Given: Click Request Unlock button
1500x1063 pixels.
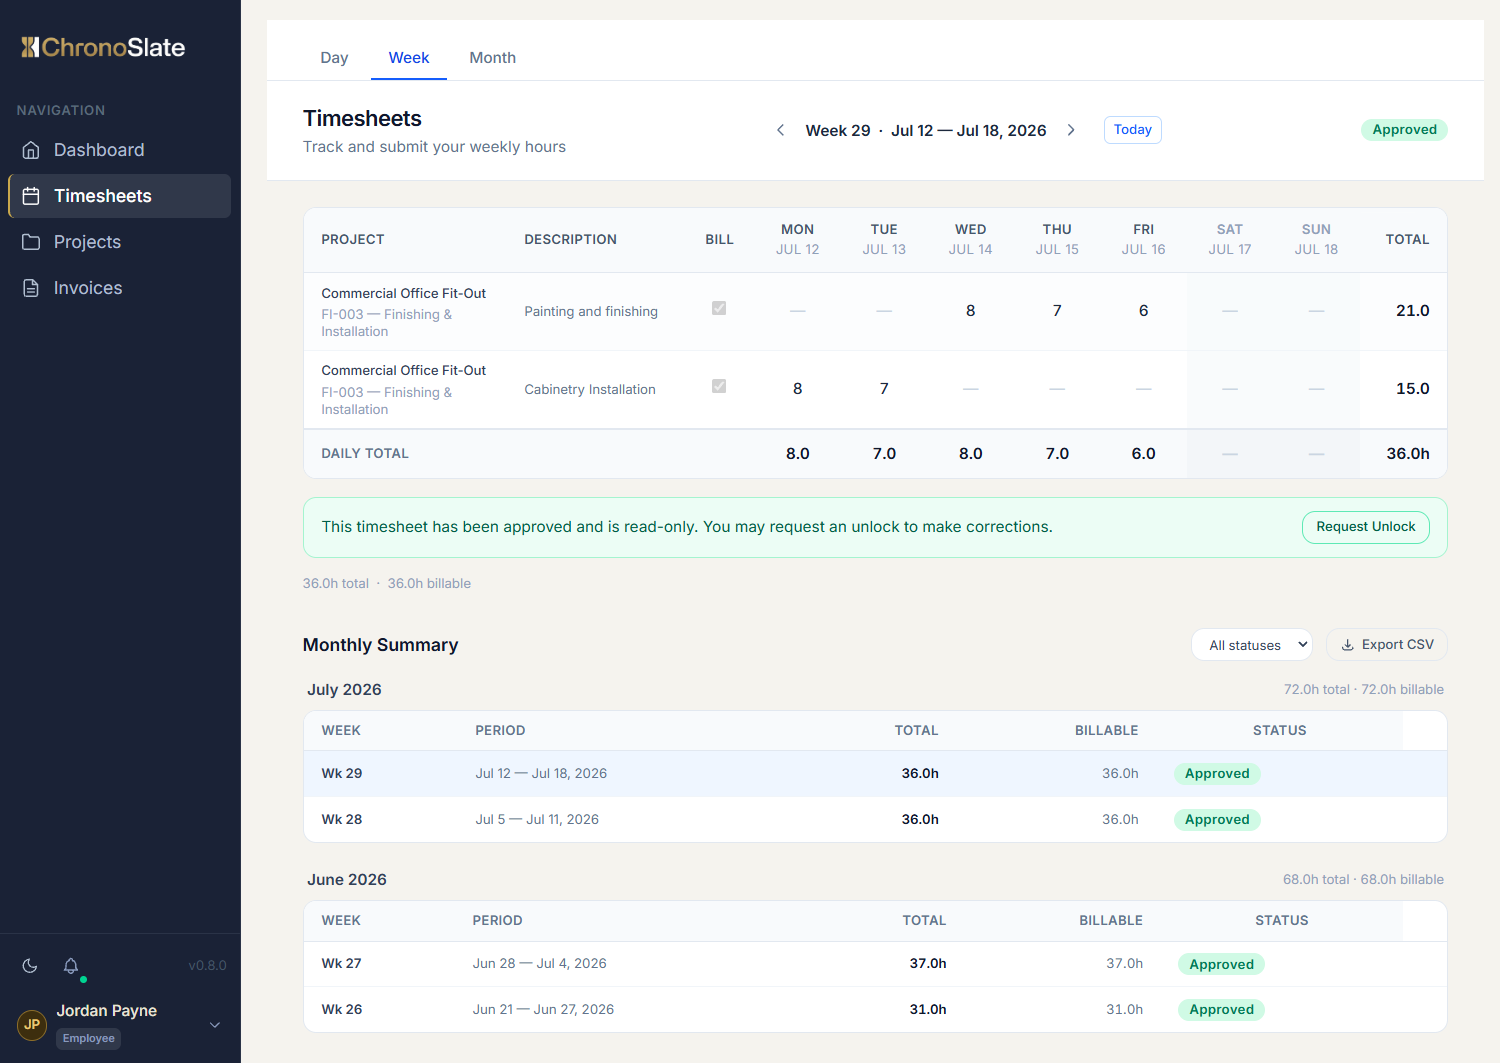Looking at the screenshot, I should coord(1365,527).
